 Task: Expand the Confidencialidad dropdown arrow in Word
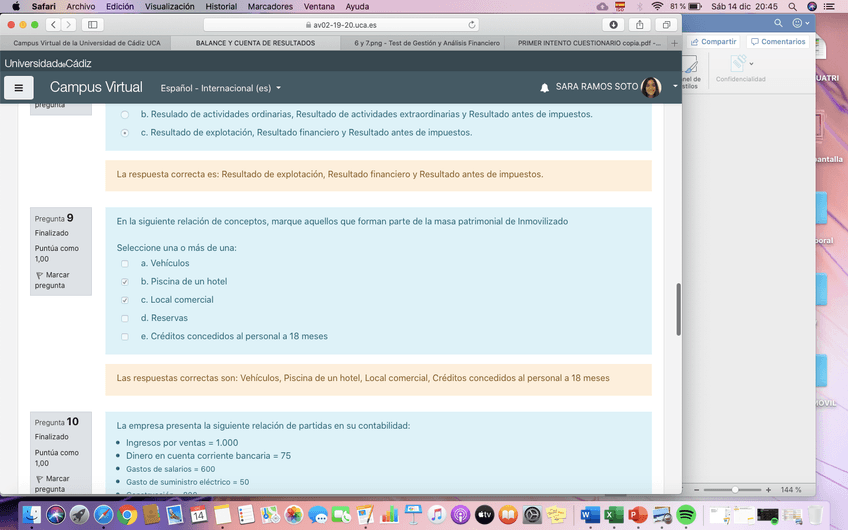tap(751, 64)
